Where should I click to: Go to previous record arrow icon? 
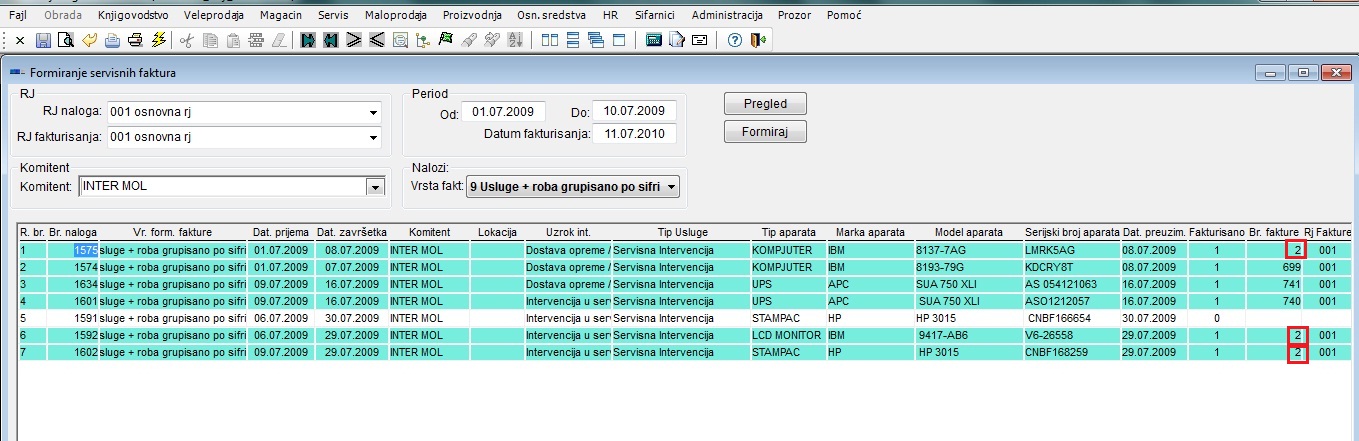pyautogui.click(x=331, y=41)
